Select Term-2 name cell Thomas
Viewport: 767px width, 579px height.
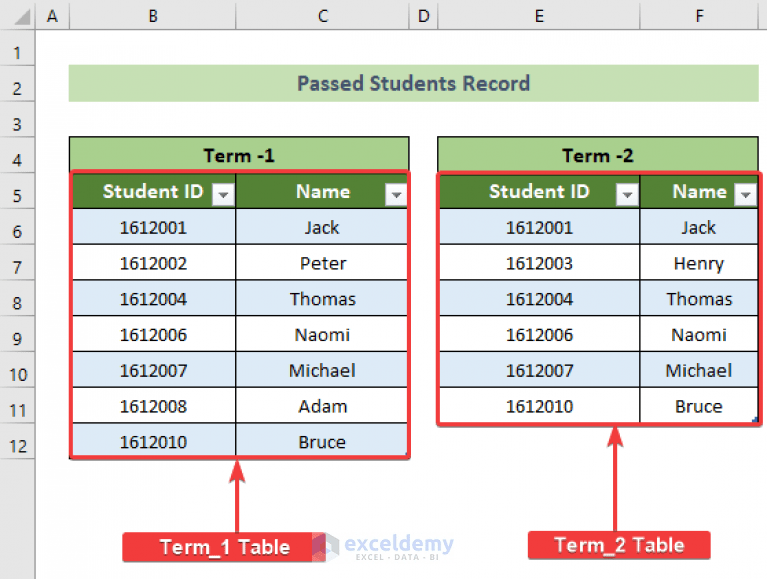(699, 298)
